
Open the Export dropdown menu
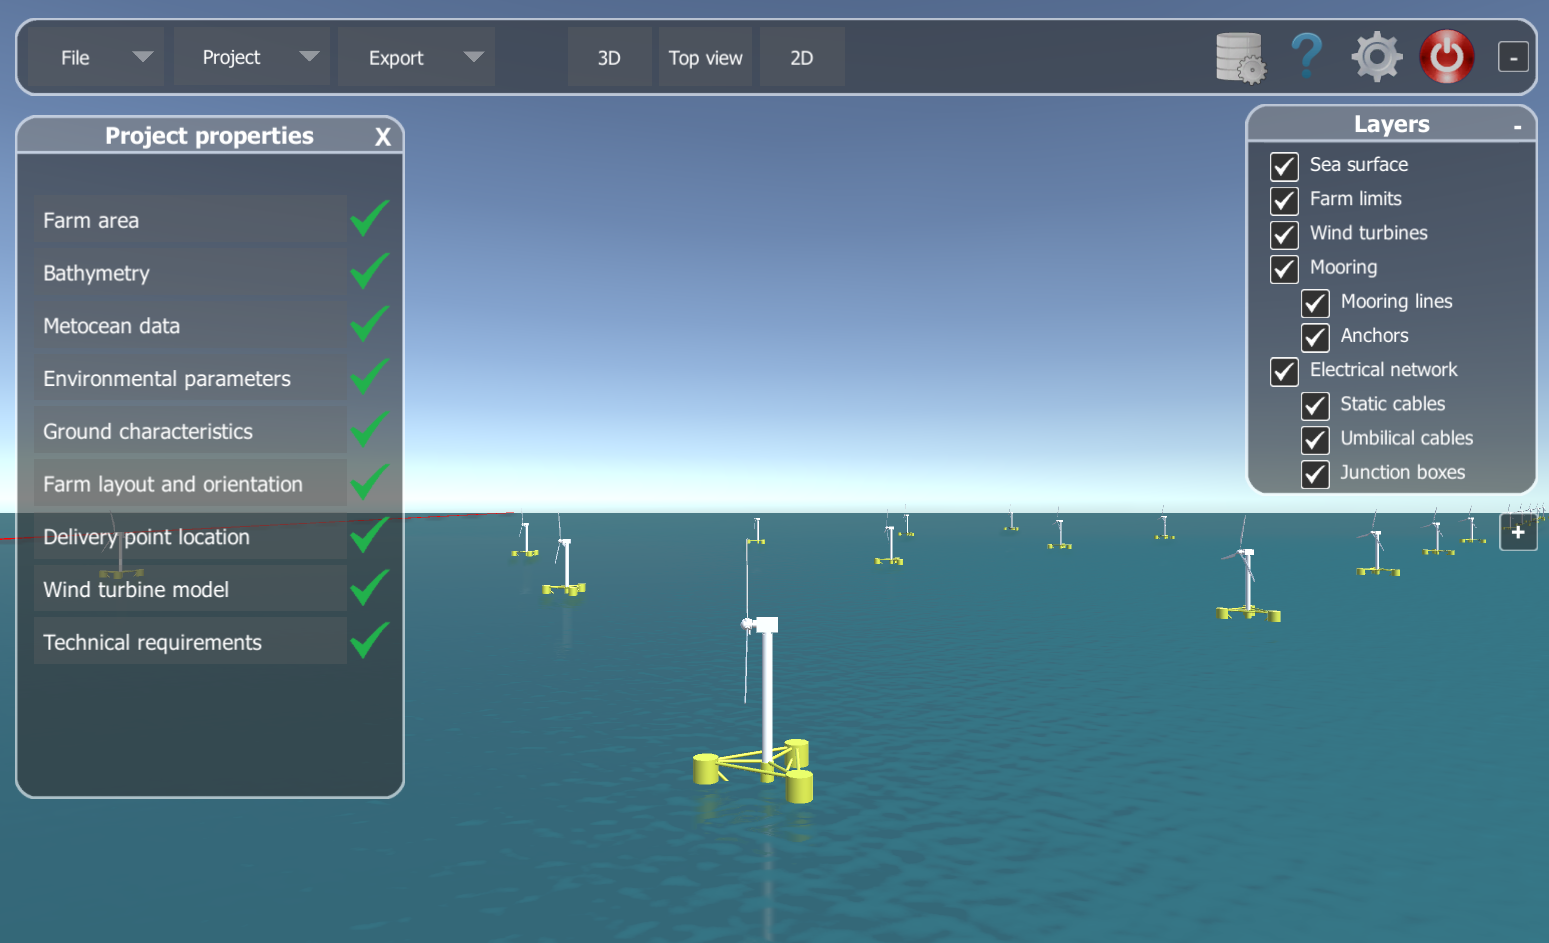point(415,57)
